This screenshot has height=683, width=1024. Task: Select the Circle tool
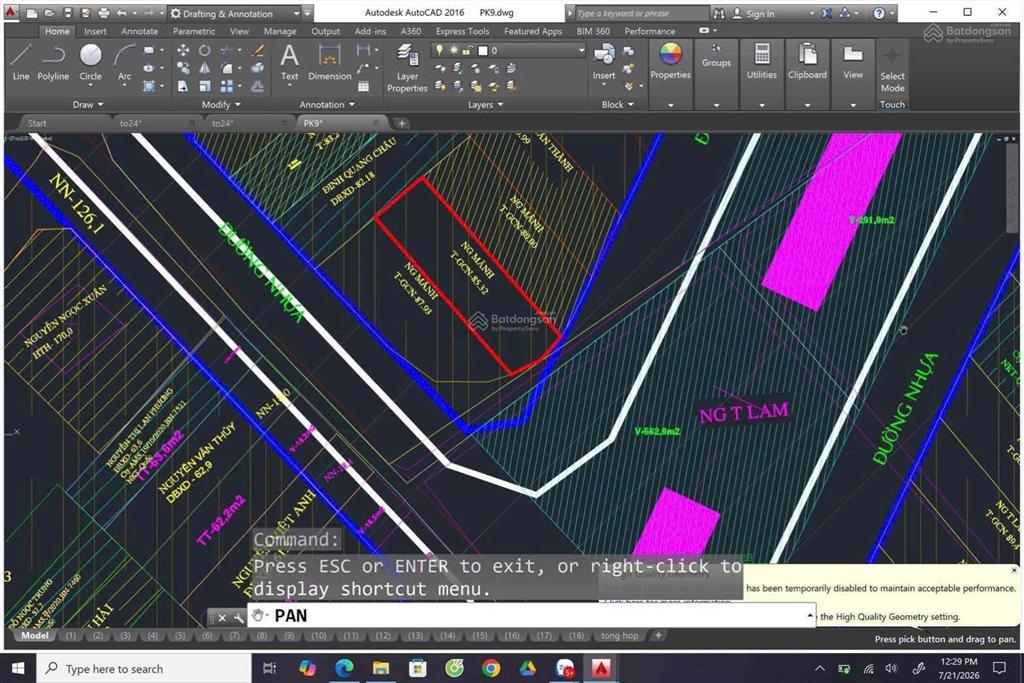pos(90,63)
